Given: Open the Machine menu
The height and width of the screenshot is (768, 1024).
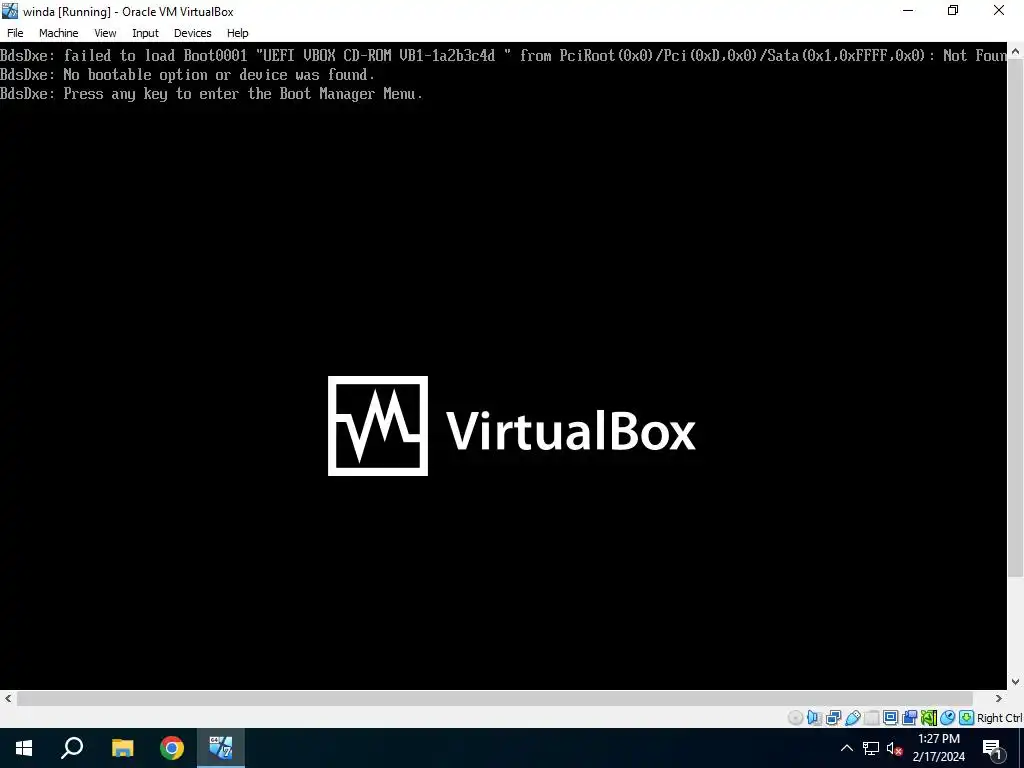Looking at the screenshot, I should pos(58,33).
